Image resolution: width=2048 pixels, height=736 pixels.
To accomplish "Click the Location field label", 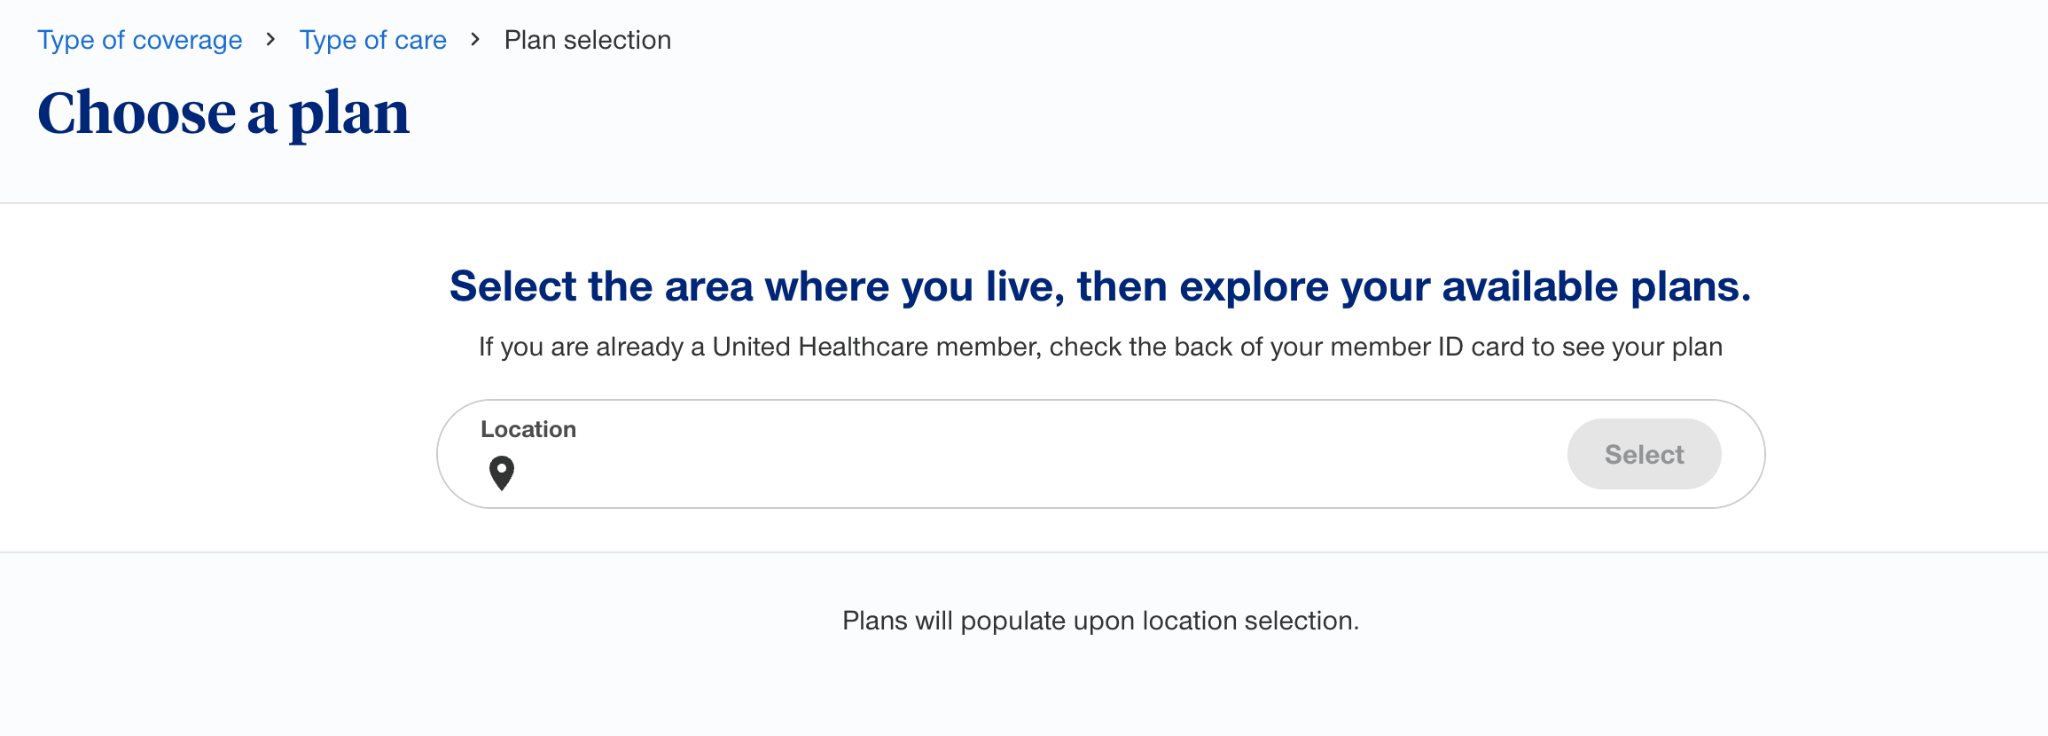I will coord(528,429).
